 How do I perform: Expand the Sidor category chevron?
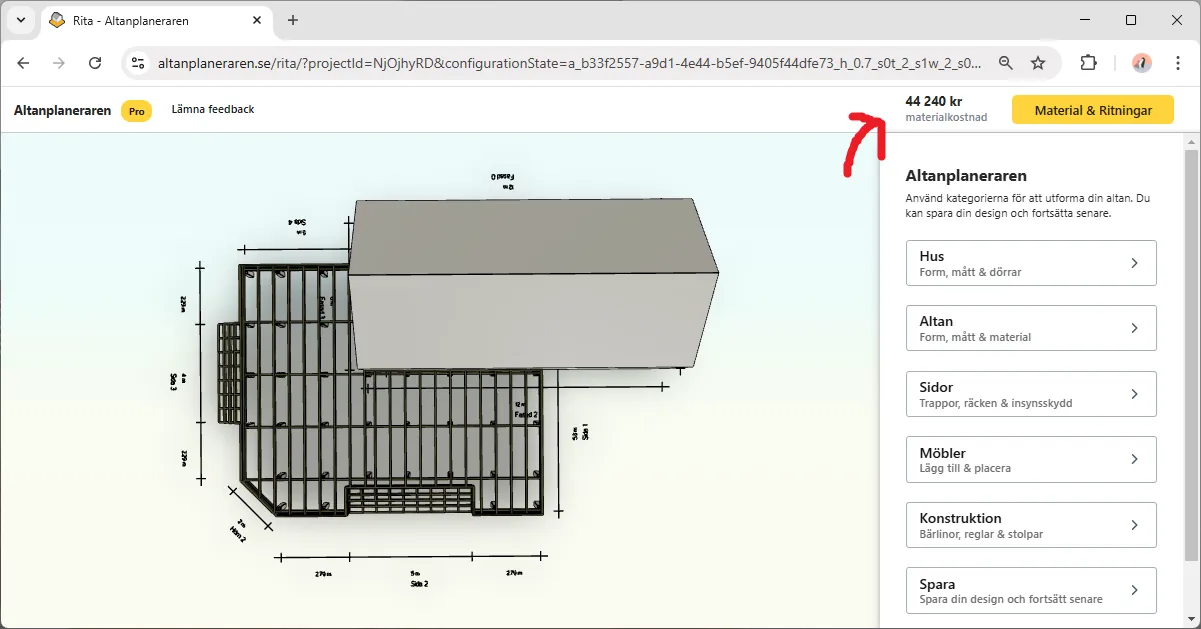(x=1134, y=394)
